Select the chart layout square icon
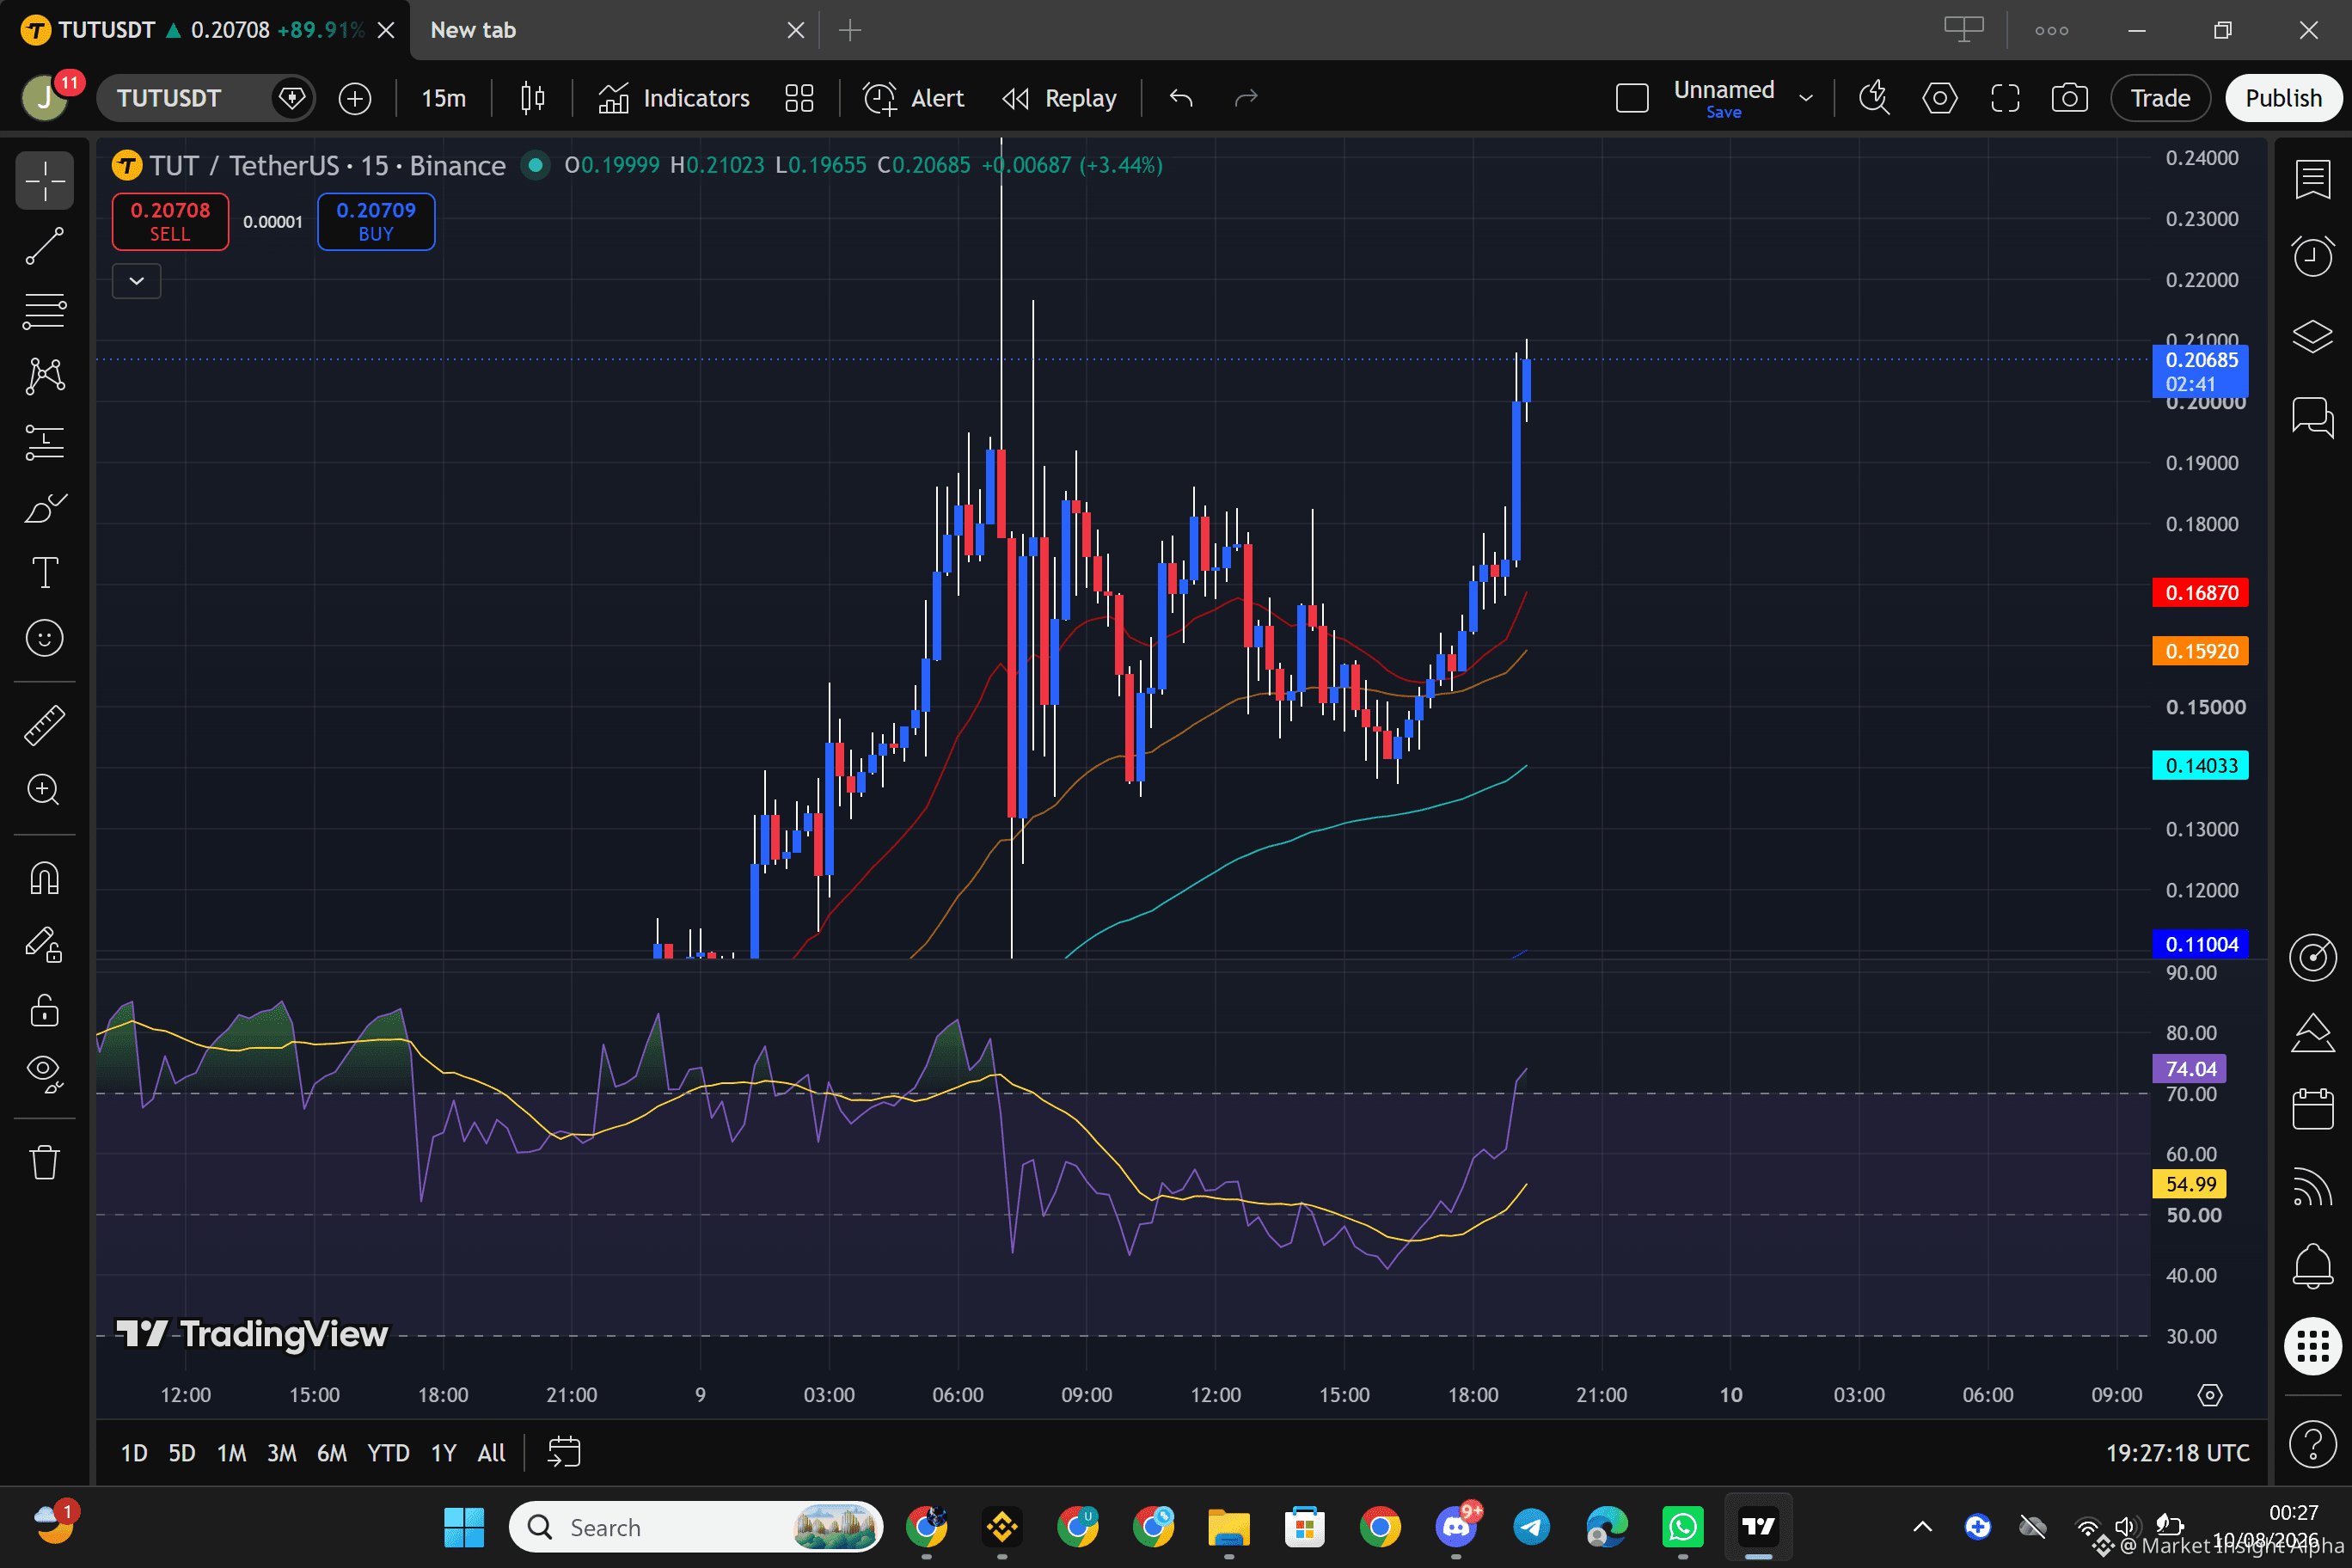 point(1632,98)
